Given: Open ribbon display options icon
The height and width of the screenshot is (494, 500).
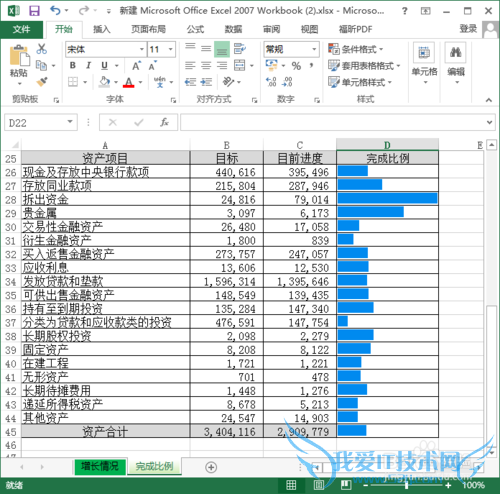Looking at the screenshot, I should tap(425, 11).
